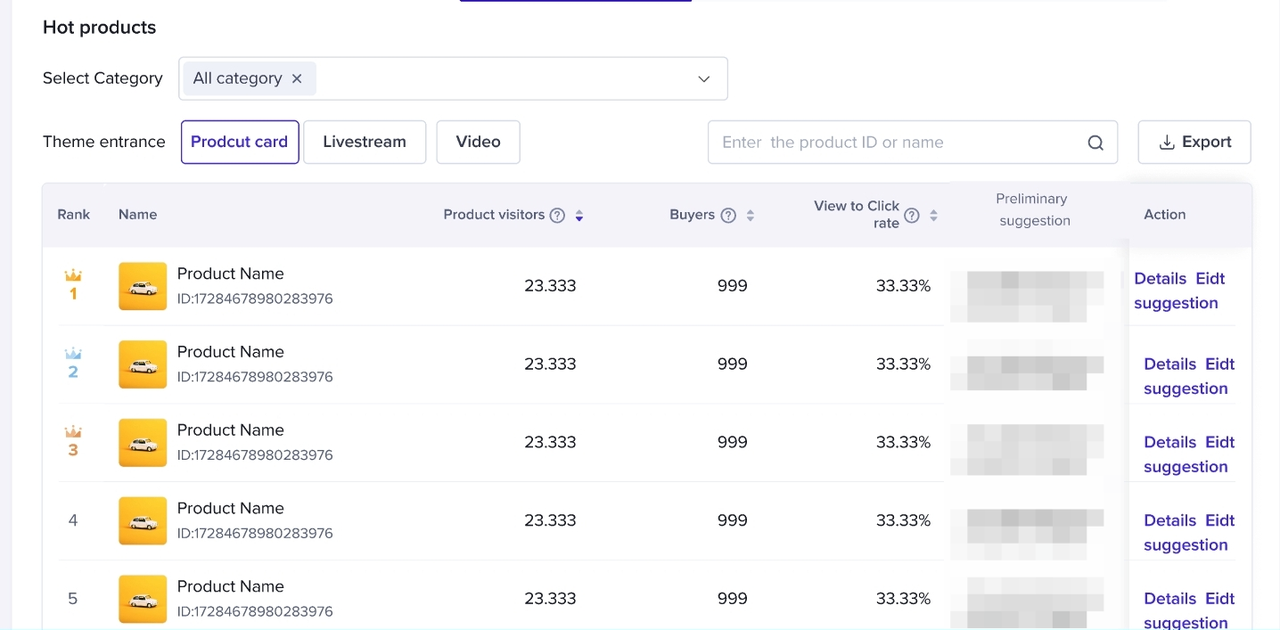Open Details for rank 1 product
The image size is (1280, 630).
pyautogui.click(x=1160, y=278)
